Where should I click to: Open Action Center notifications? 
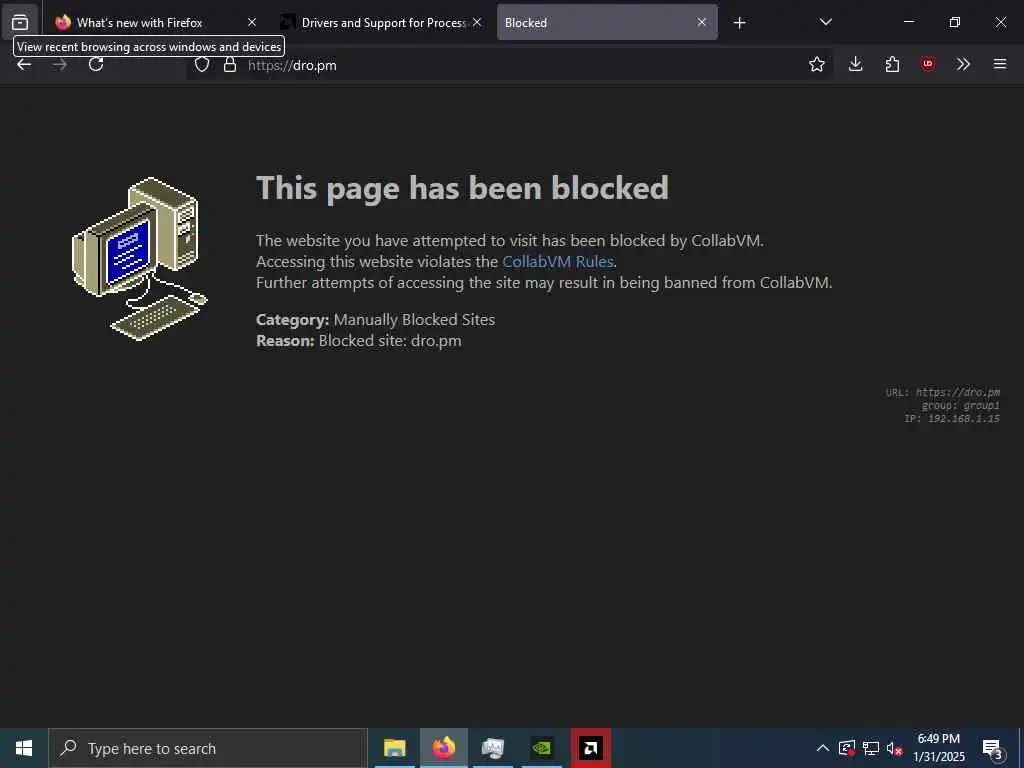pyautogui.click(x=992, y=748)
